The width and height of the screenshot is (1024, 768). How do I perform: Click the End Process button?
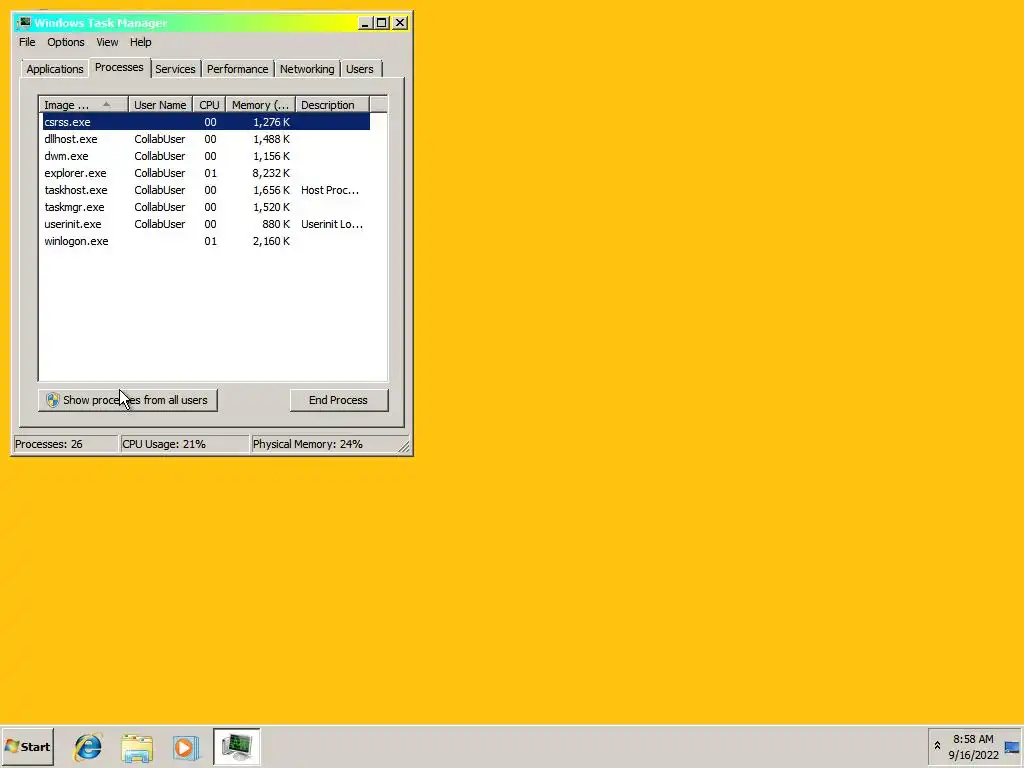[x=339, y=400]
